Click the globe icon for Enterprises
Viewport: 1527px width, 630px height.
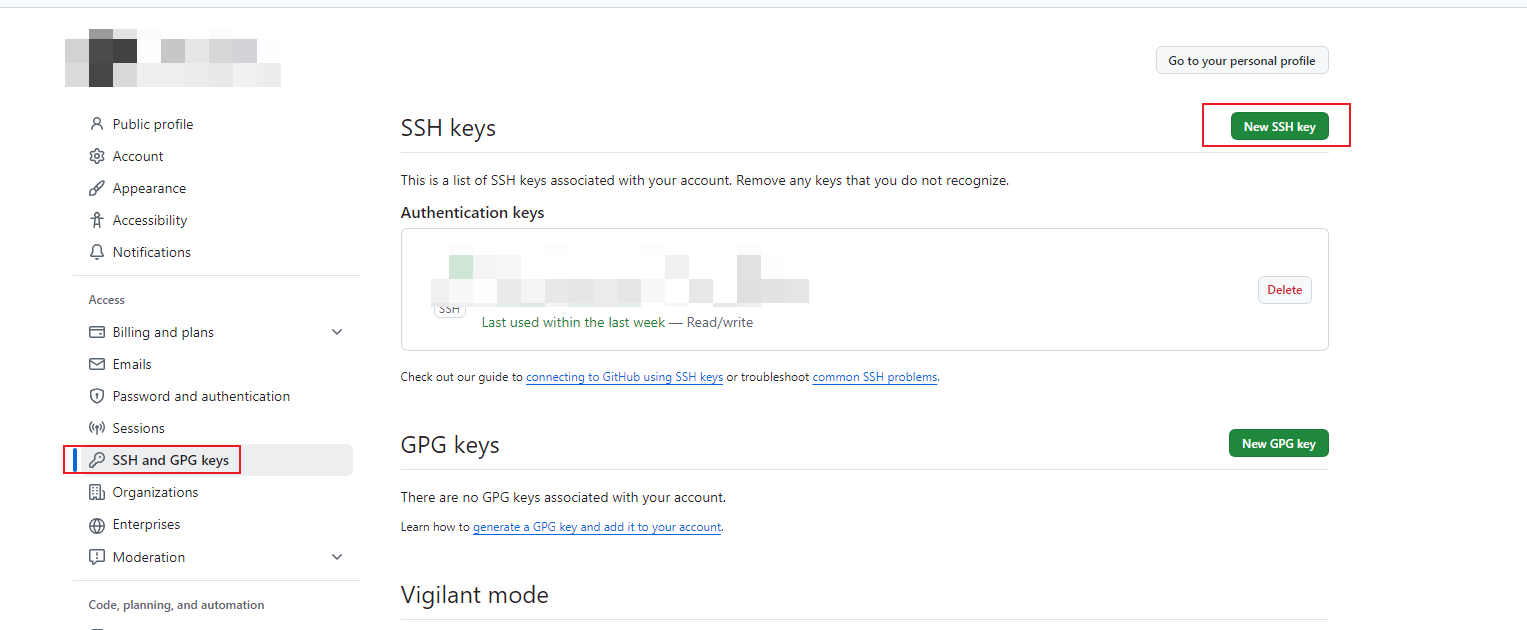pos(97,525)
